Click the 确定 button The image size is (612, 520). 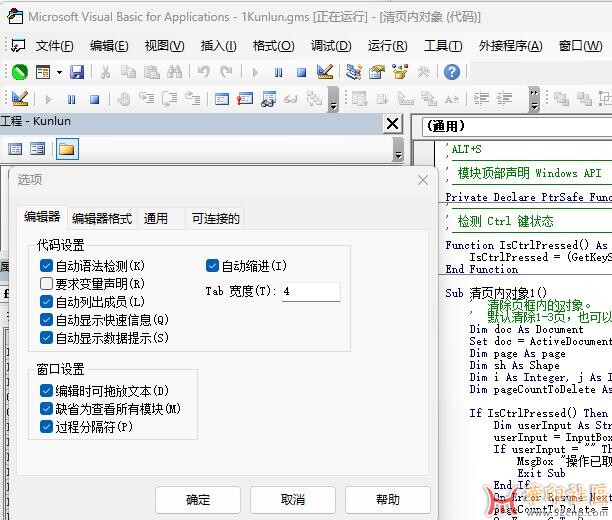pos(198,499)
